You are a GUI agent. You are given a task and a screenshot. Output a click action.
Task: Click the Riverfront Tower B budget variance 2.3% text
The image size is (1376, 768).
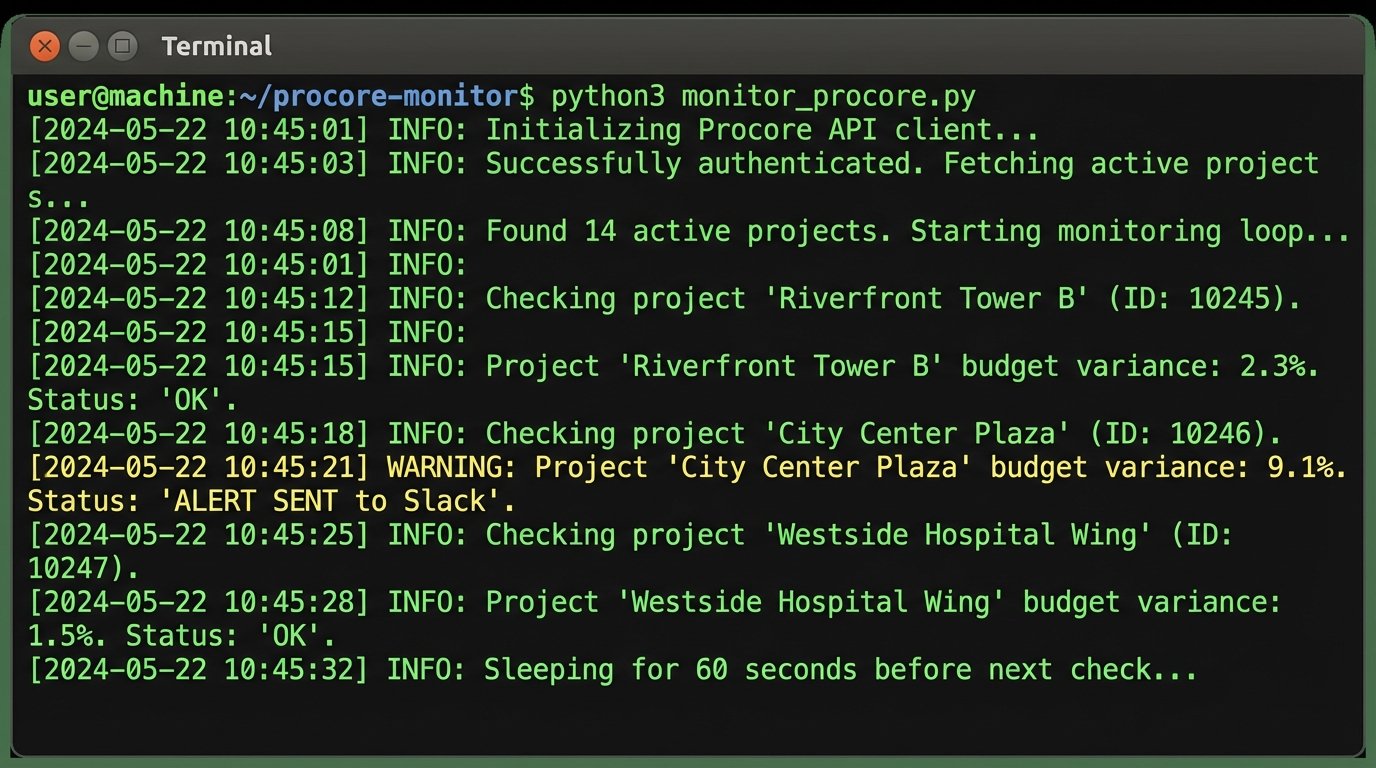(x=902, y=367)
